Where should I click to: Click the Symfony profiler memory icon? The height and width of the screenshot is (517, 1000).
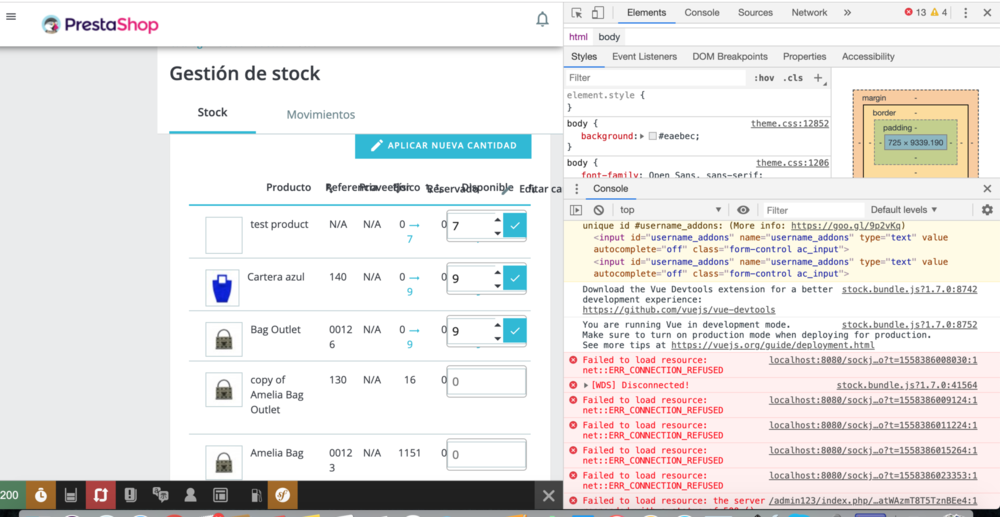pyautogui.click(x=70, y=495)
